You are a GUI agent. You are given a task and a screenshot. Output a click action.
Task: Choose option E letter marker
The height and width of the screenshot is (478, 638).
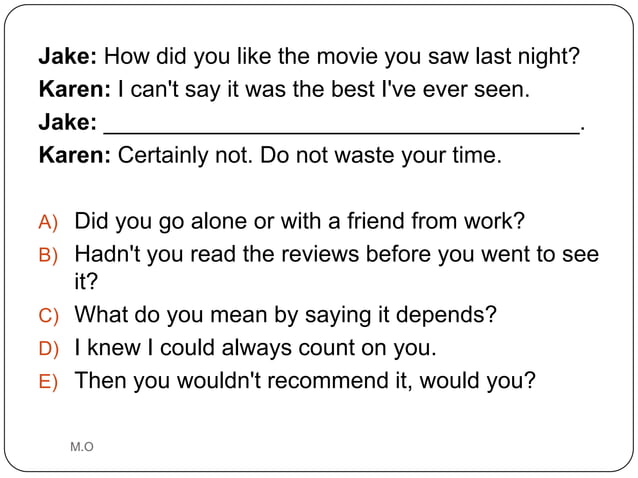coord(49,381)
